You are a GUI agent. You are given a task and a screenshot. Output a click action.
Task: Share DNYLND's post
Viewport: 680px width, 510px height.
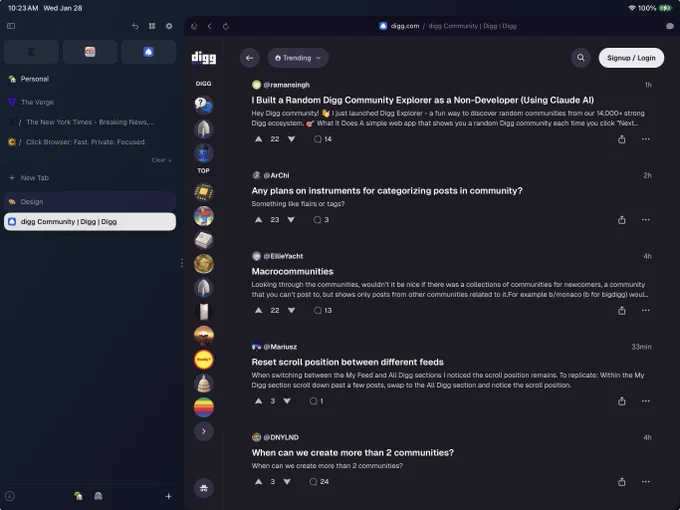point(621,482)
